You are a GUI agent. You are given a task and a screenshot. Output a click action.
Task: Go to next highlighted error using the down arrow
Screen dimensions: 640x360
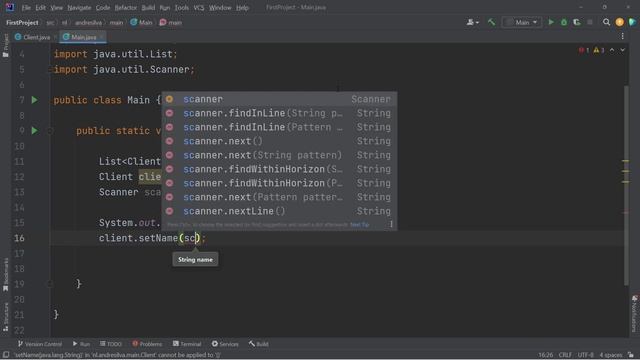622,50
